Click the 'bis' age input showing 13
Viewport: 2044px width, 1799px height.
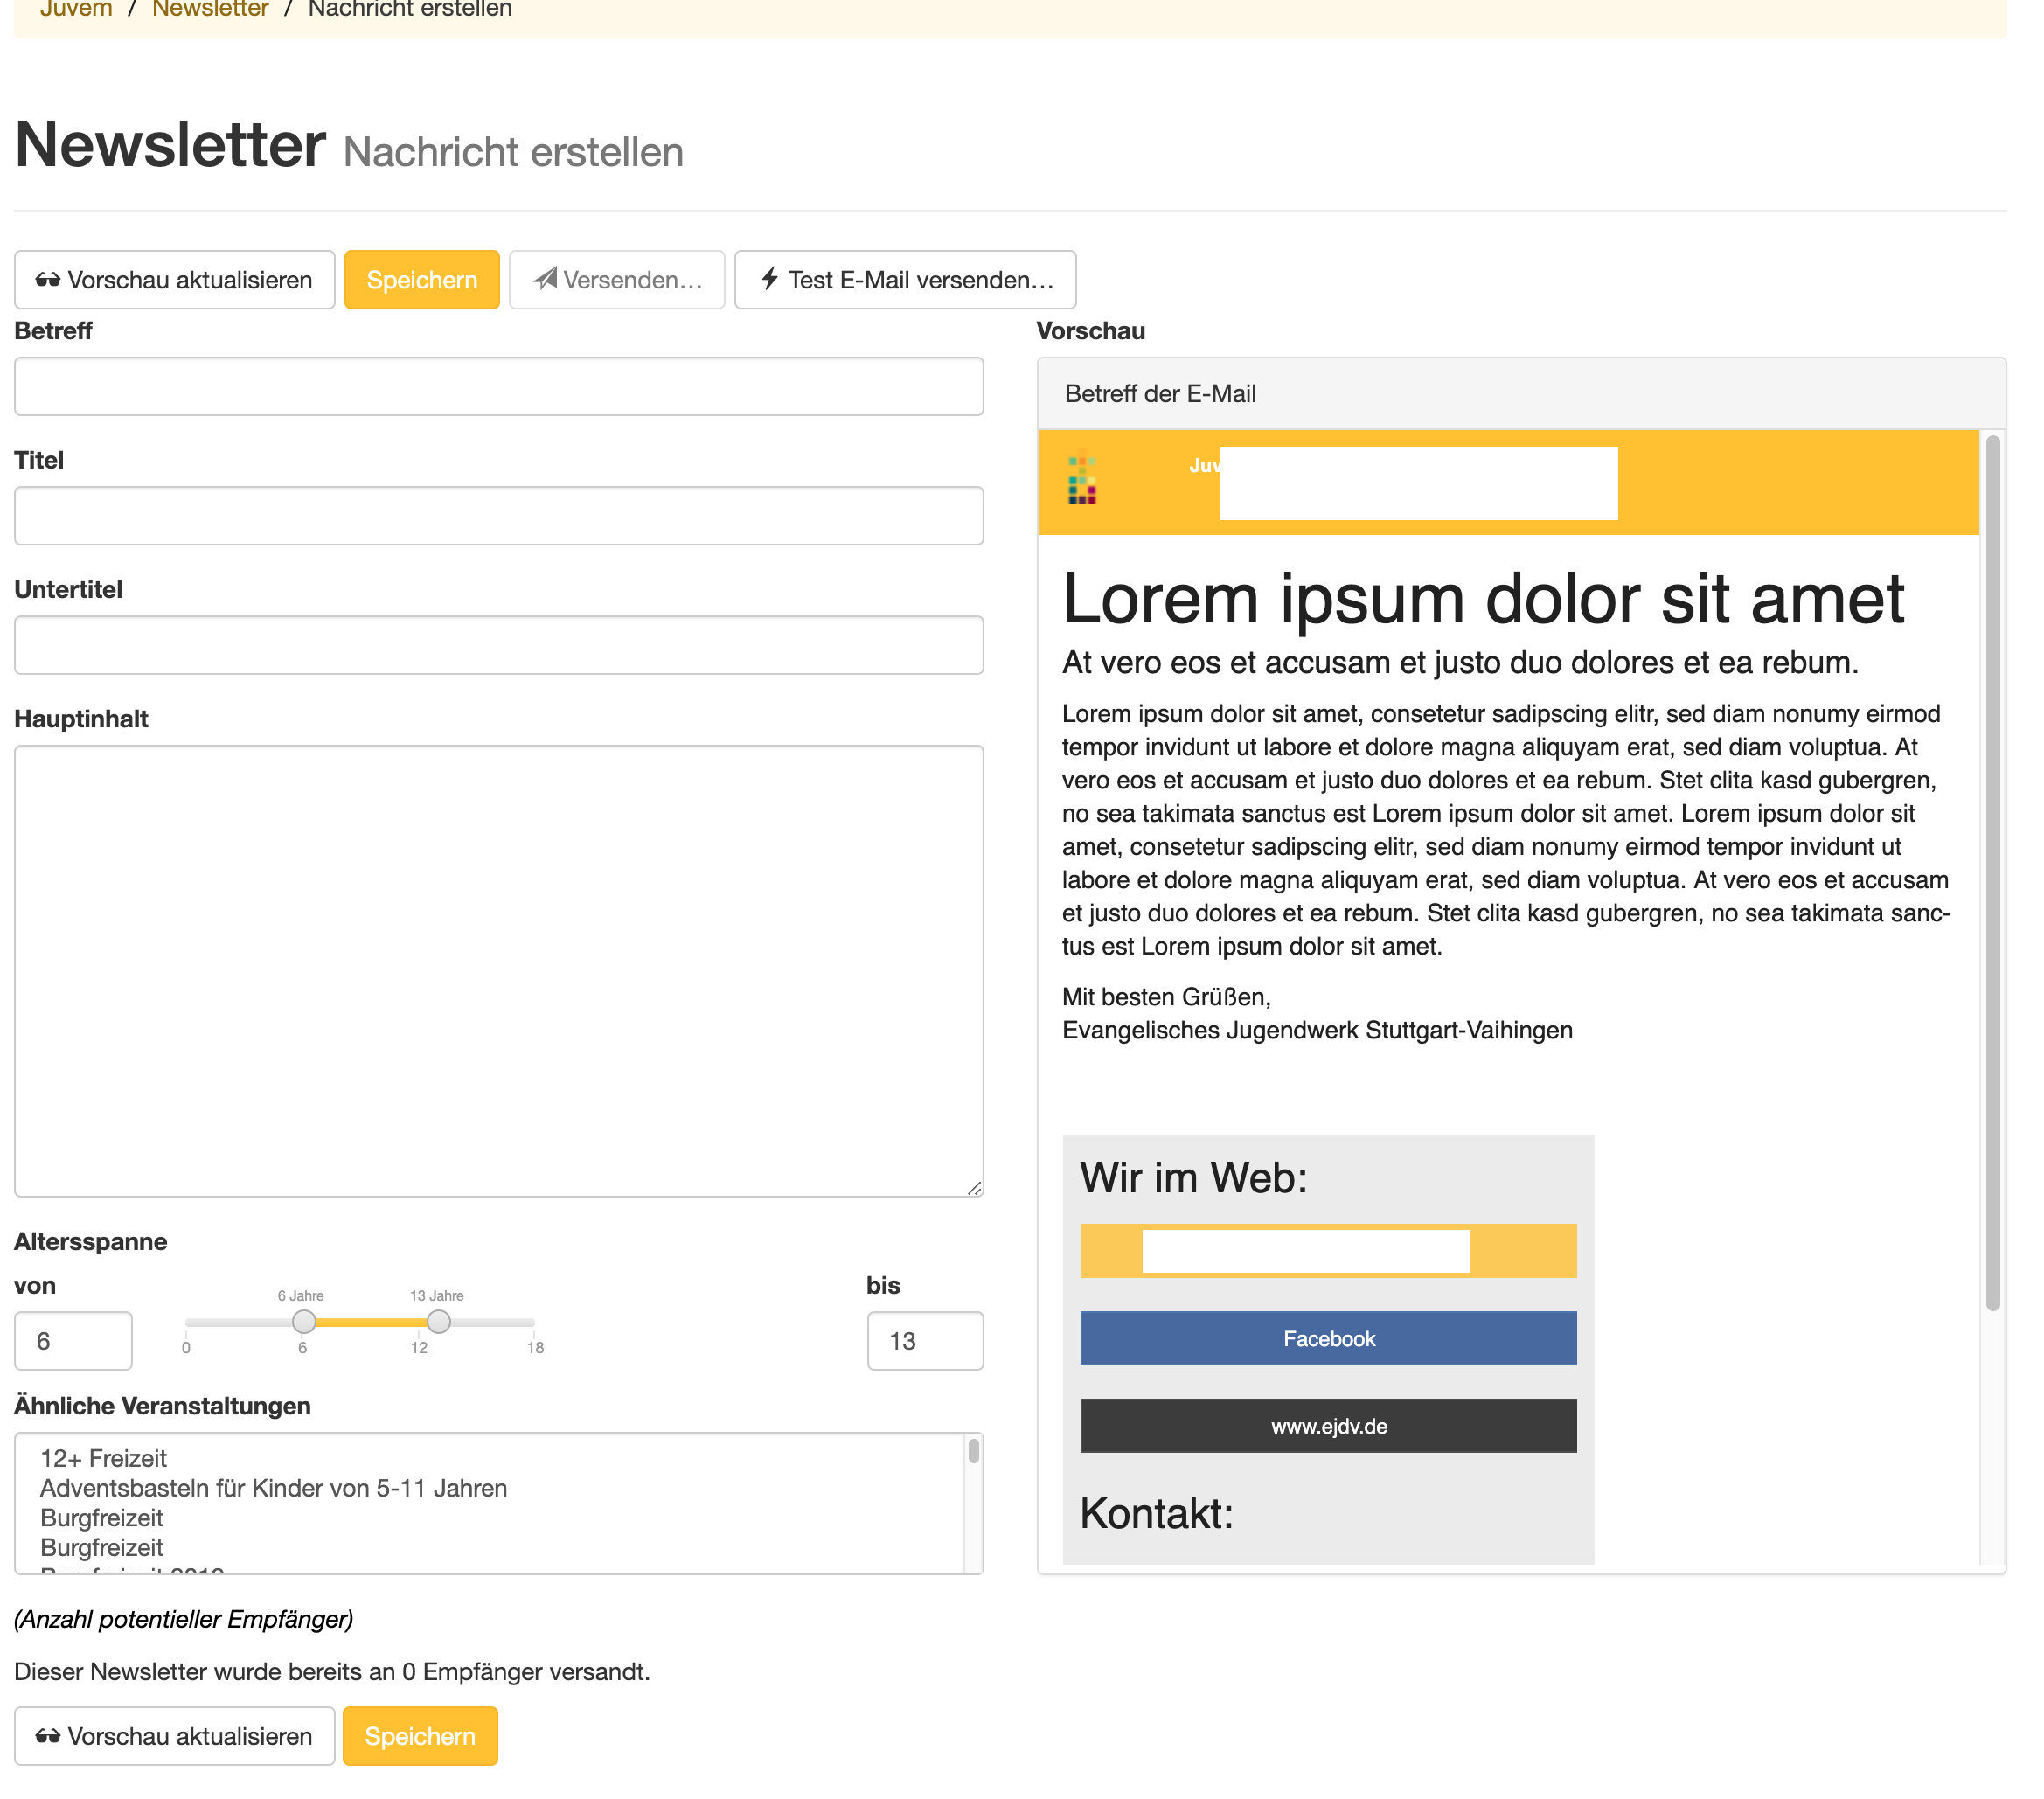(925, 1340)
